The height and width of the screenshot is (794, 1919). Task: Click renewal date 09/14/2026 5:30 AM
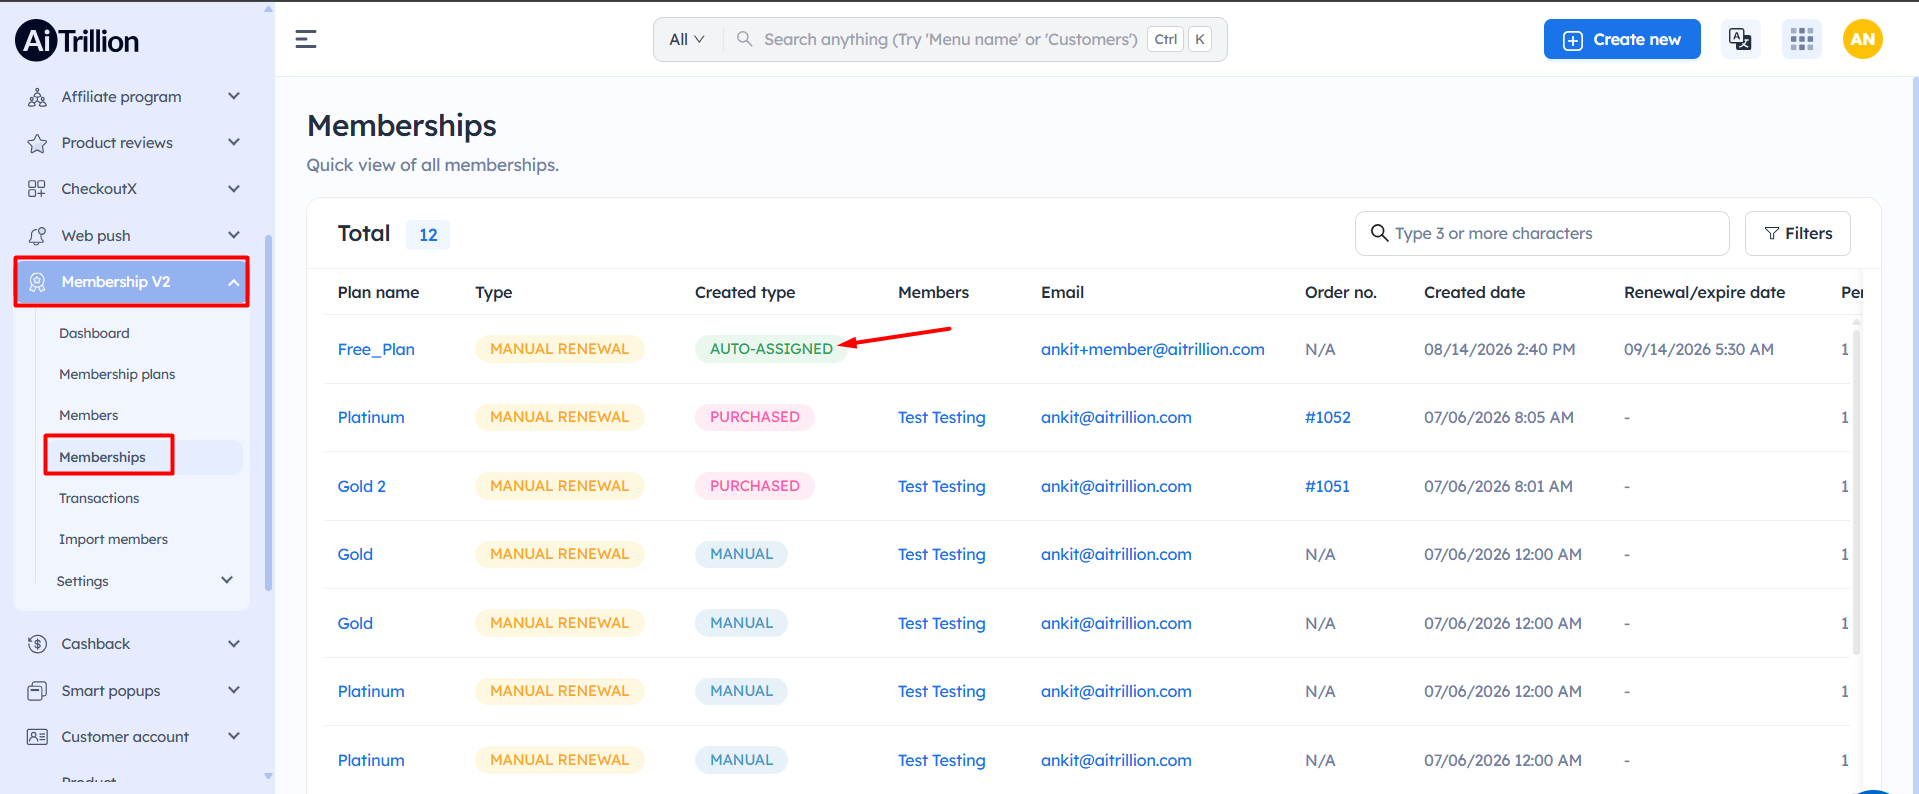(1699, 349)
